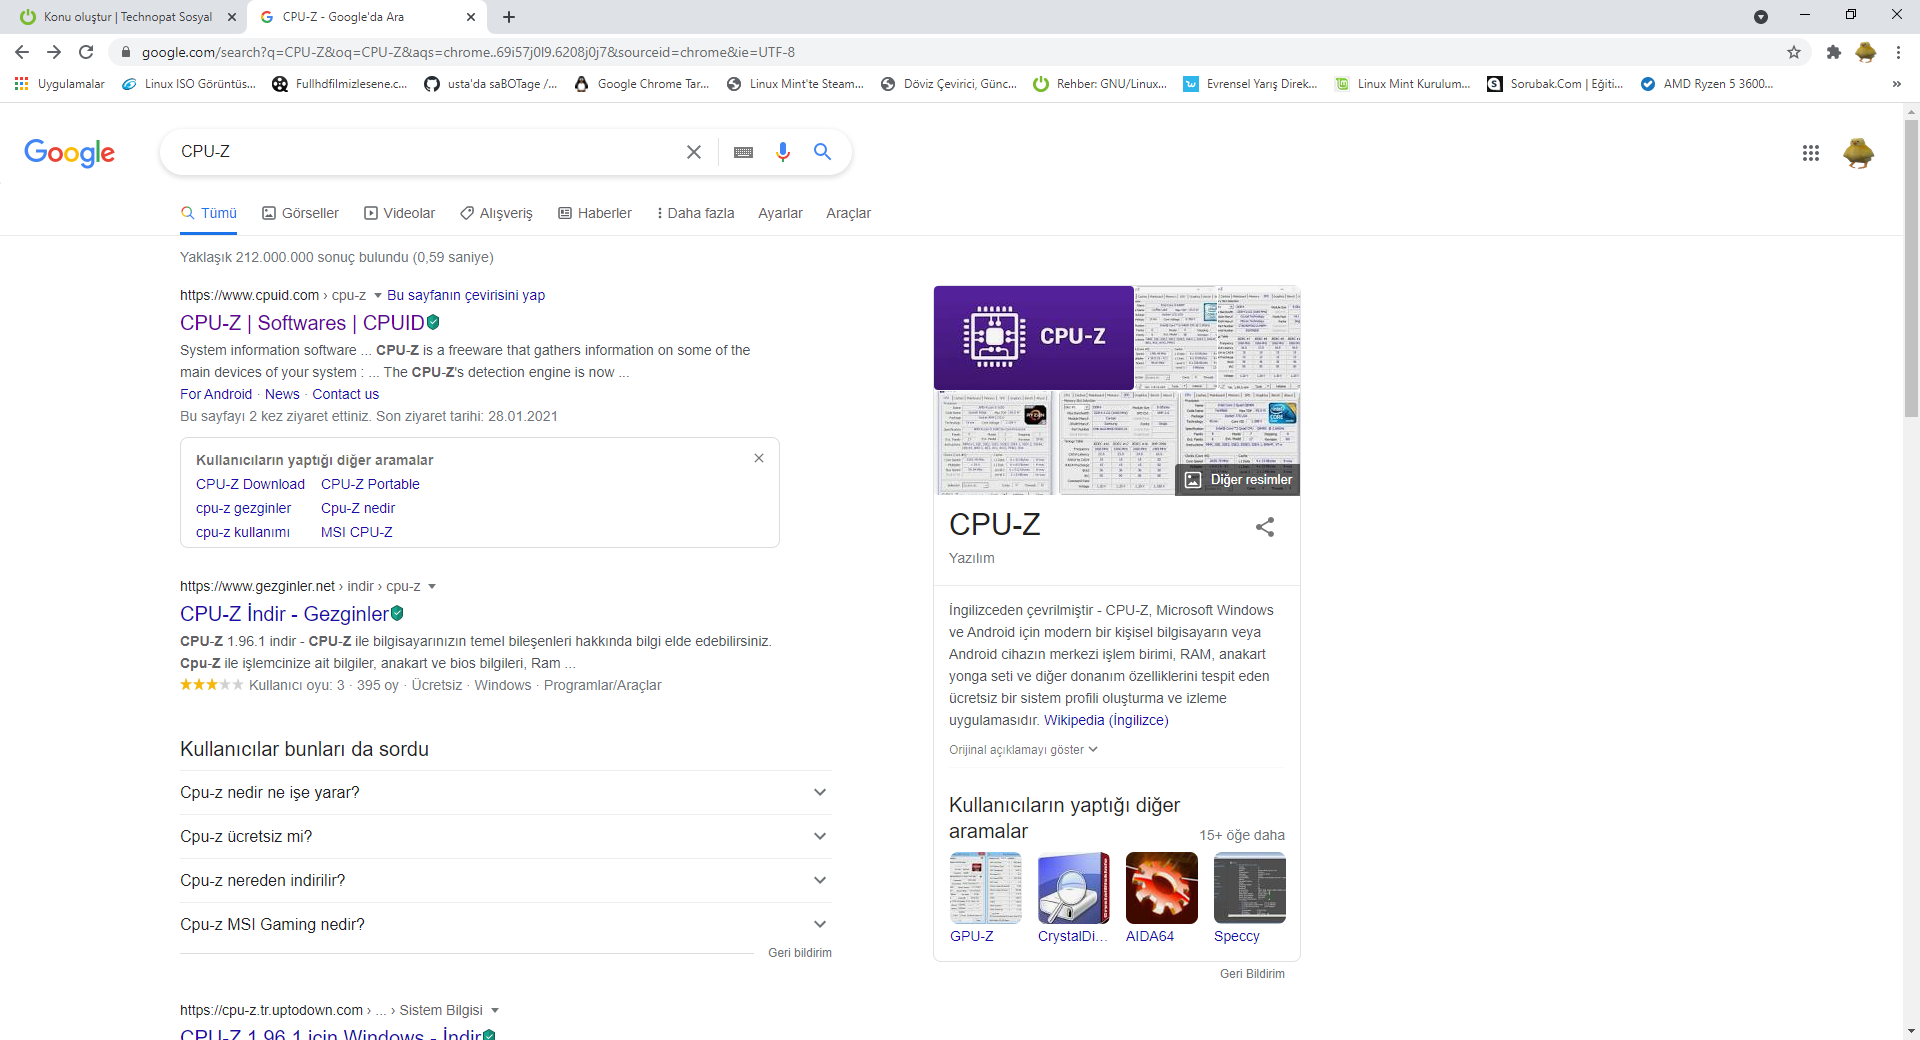Open the purple CPU-Z logo image

point(1033,337)
